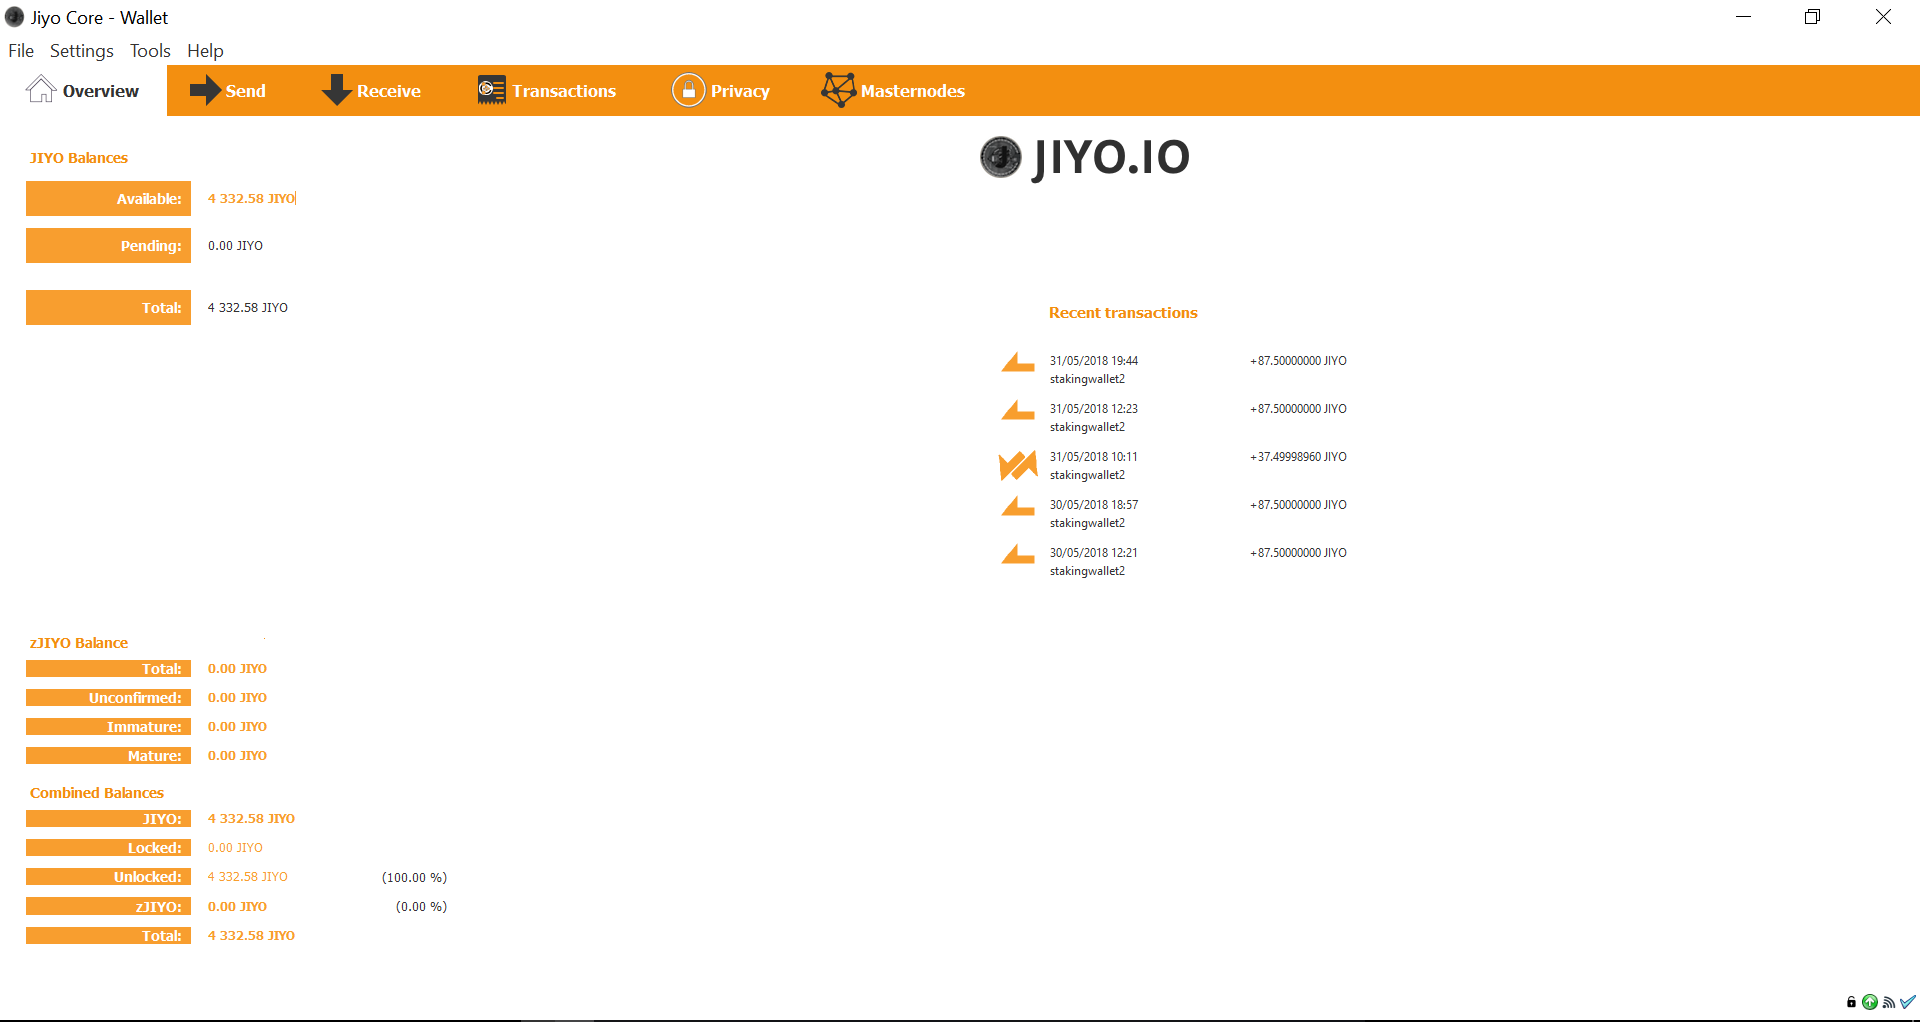Click the zJIYO Unconfirmed value

tap(237, 698)
